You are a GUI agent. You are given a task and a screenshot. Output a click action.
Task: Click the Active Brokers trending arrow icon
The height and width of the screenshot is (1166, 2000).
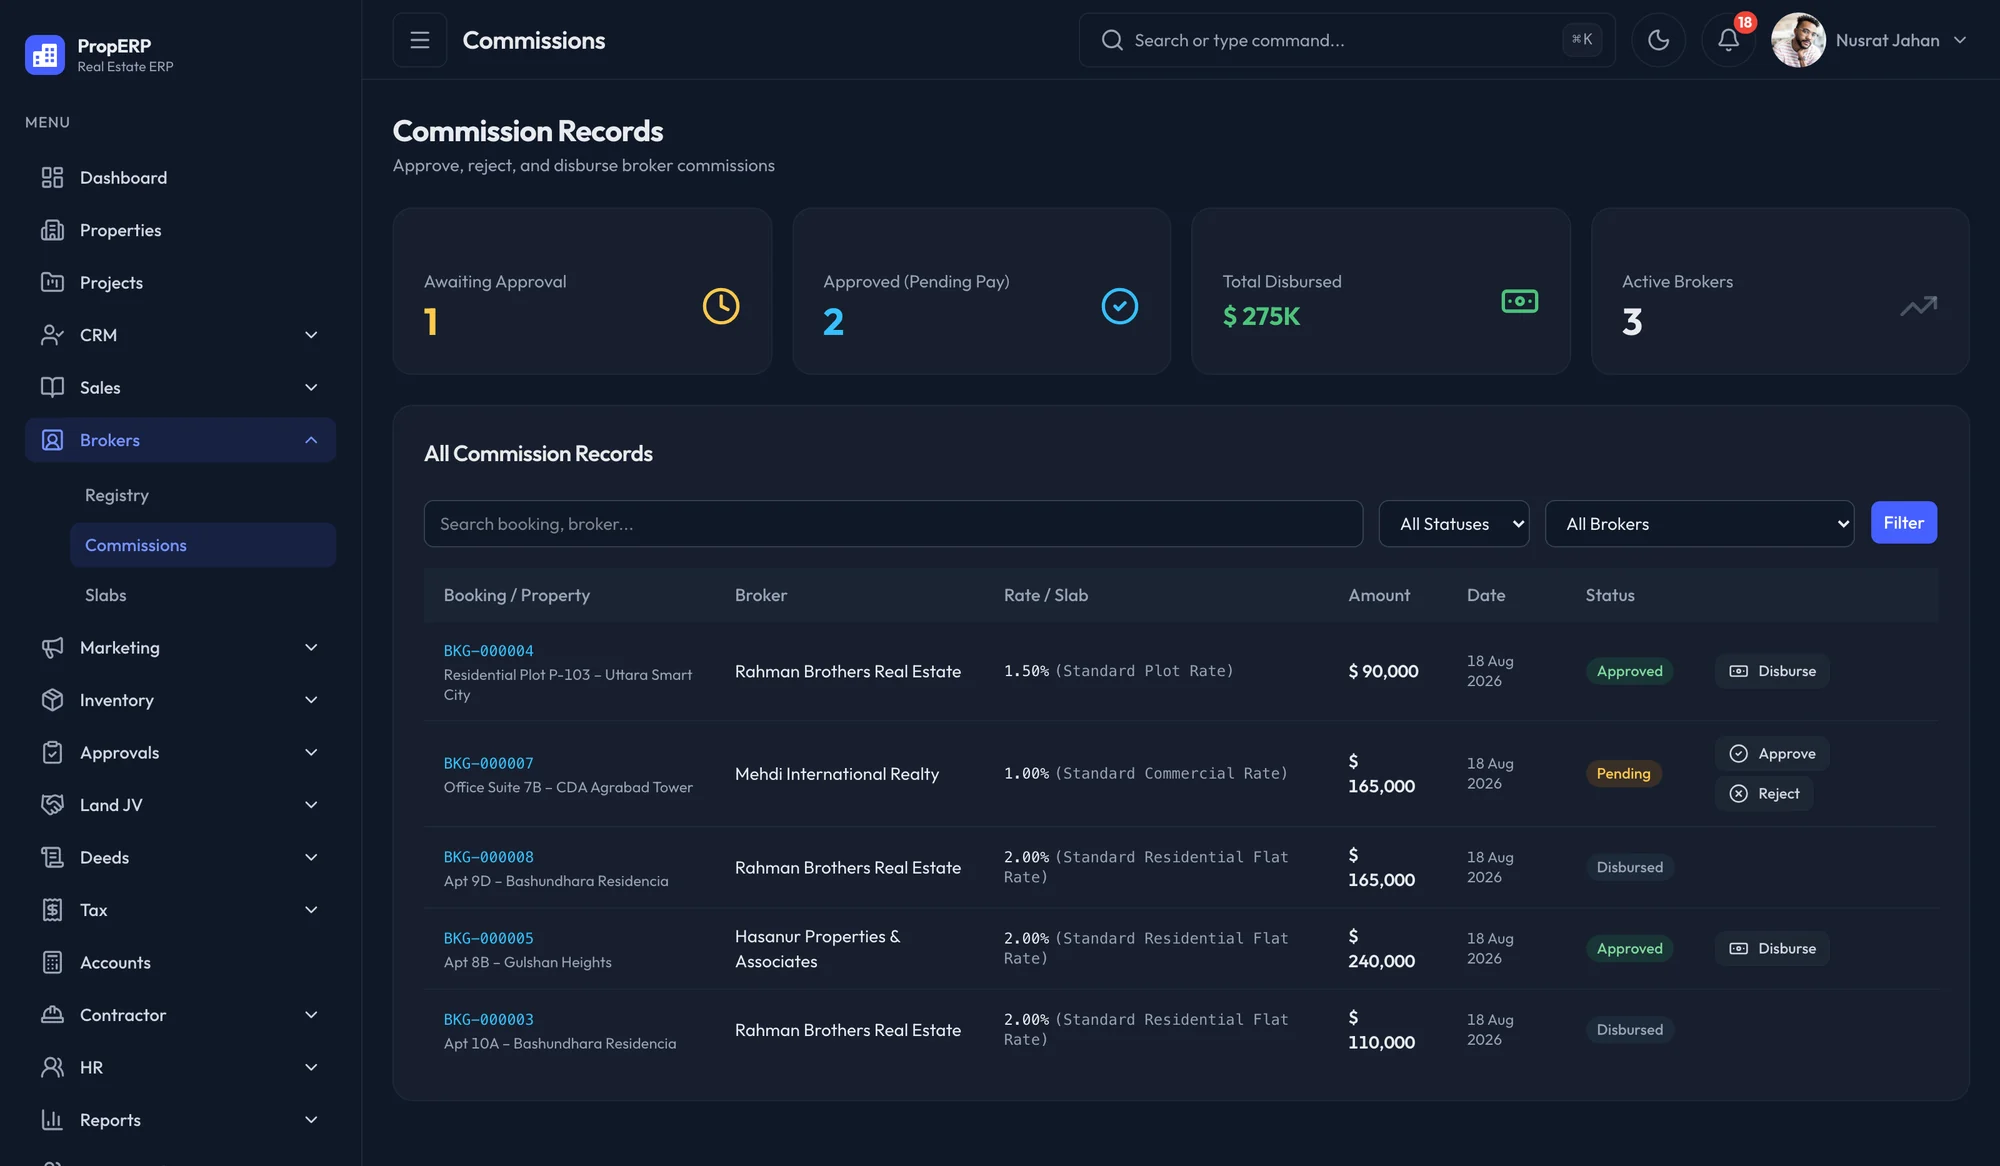point(1918,306)
